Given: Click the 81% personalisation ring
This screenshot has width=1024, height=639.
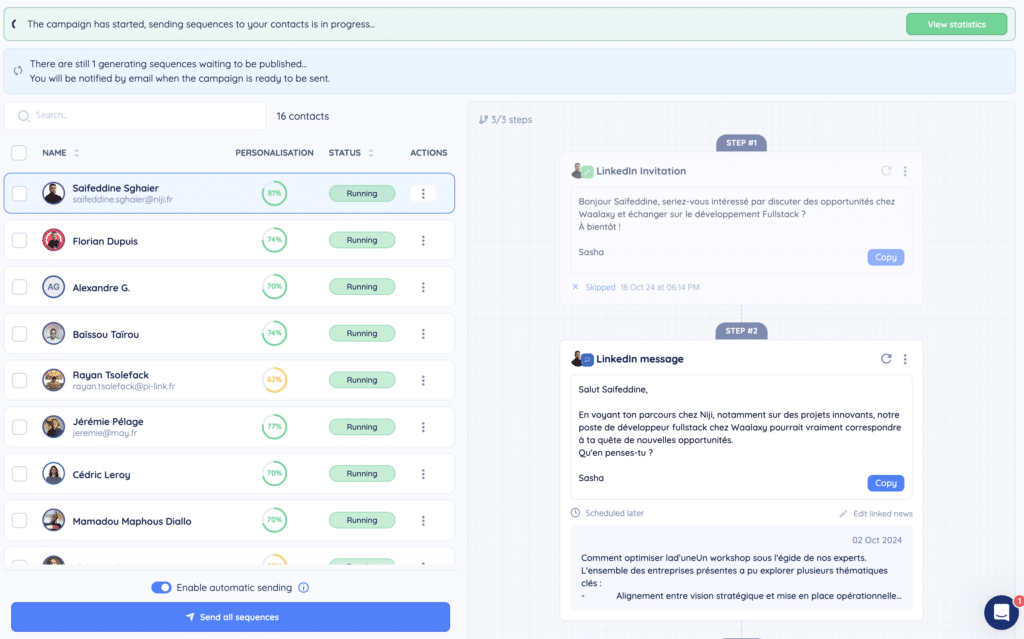Looking at the screenshot, I should point(274,193).
